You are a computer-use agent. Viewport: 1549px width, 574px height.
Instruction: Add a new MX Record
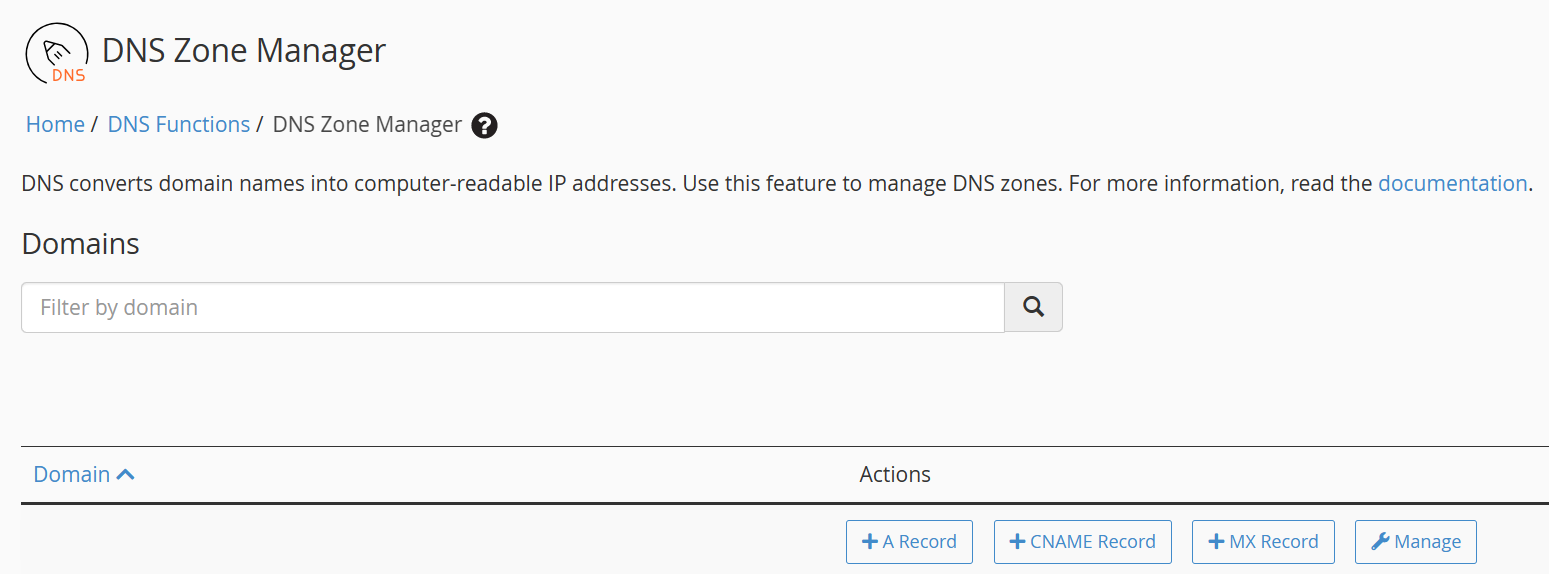[x=1263, y=541]
